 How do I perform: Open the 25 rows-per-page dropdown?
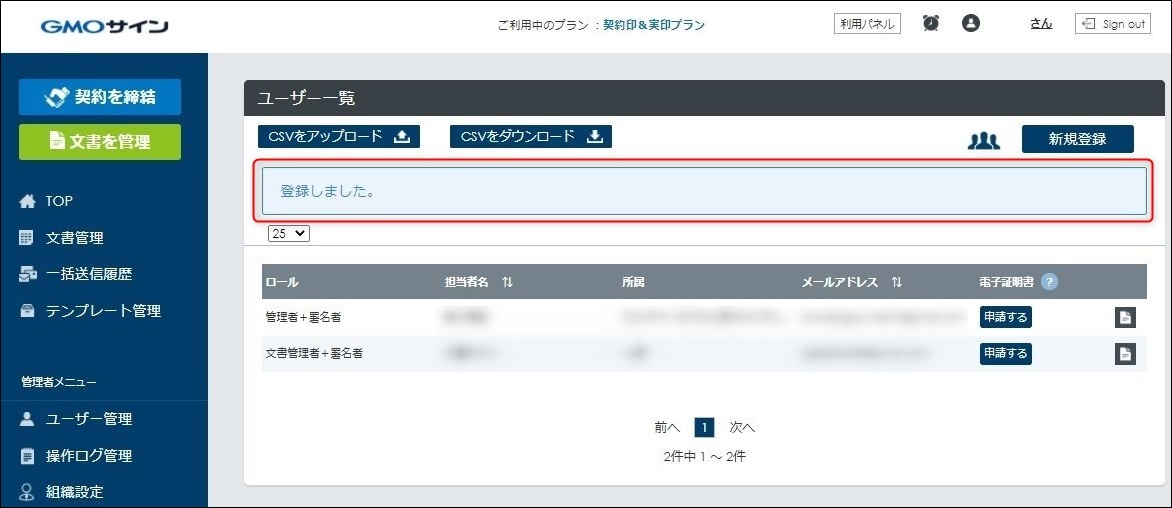289,233
